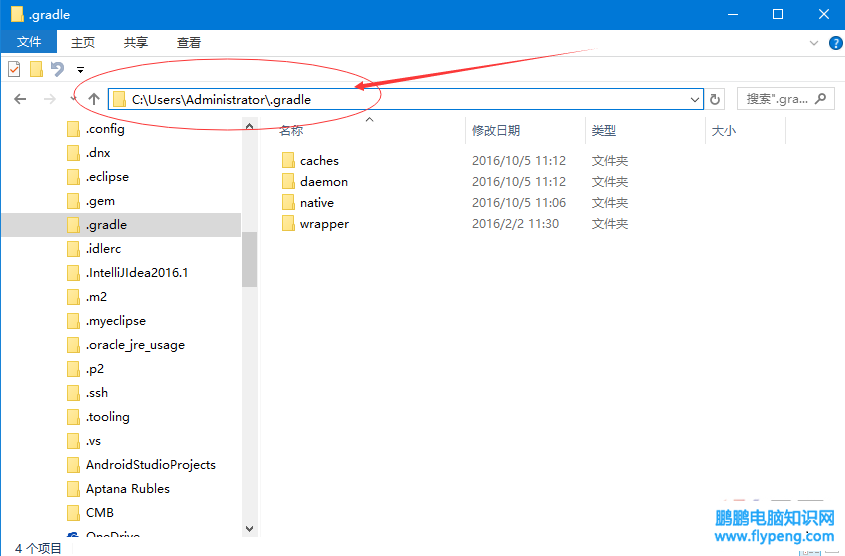The width and height of the screenshot is (845, 556).
Task: Expand the ribbon with the chevron
Action: [814, 43]
